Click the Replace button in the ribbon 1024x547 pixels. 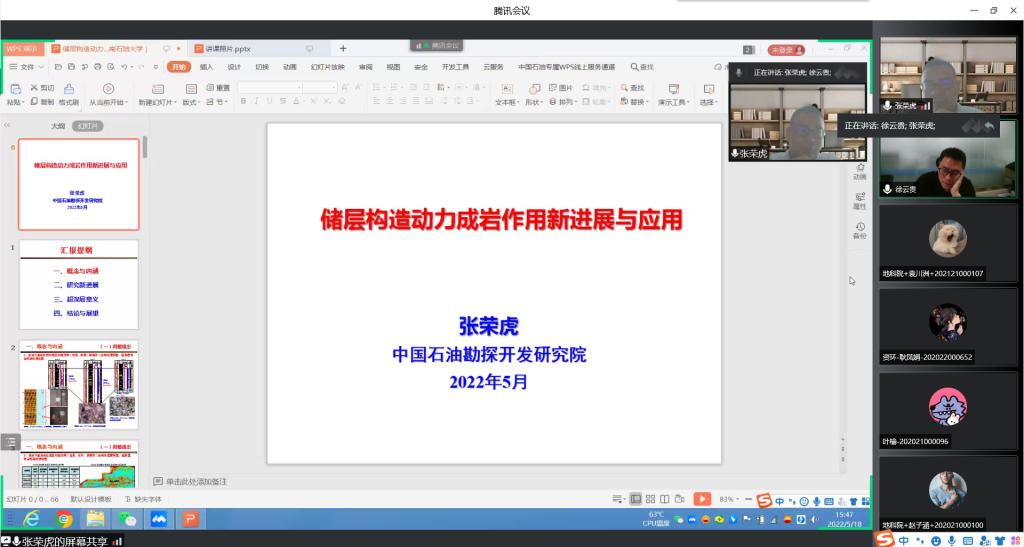pyautogui.click(x=637, y=102)
